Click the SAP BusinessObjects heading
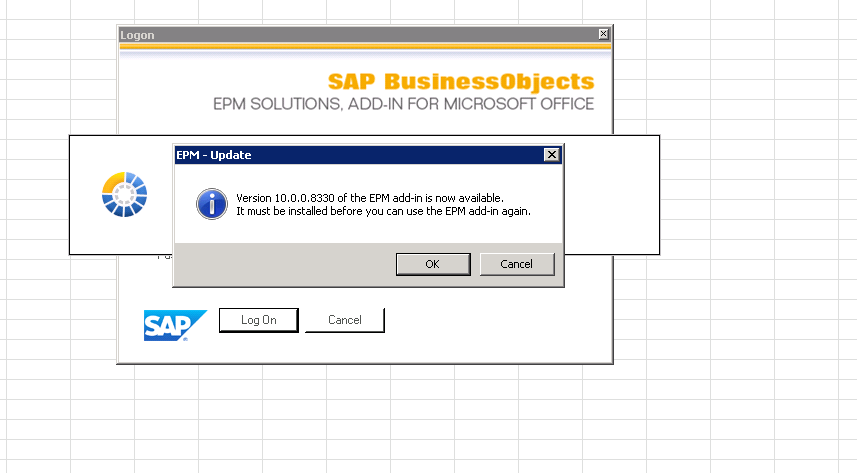The width and height of the screenshot is (857, 473). (x=461, y=81)
